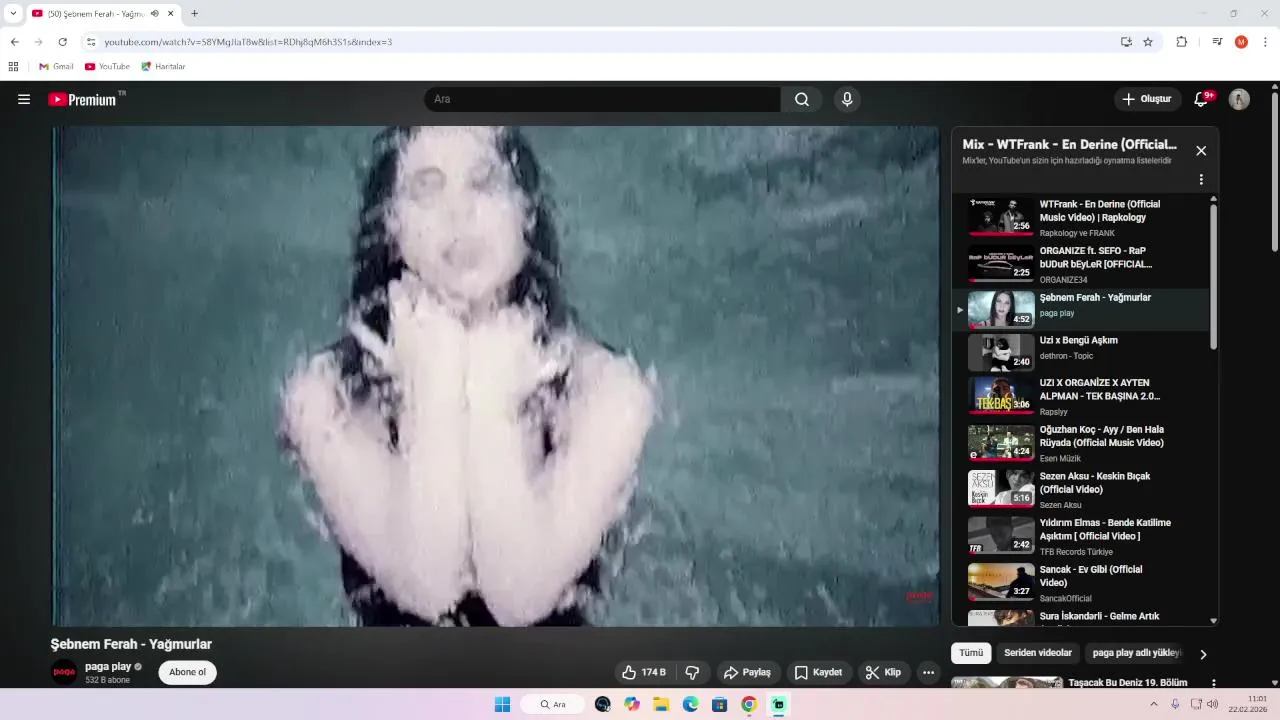Play Yıldırım Elmas - Bende Katilime item
Viewport: 1280px width, 720px height.
click(1080, 536)
